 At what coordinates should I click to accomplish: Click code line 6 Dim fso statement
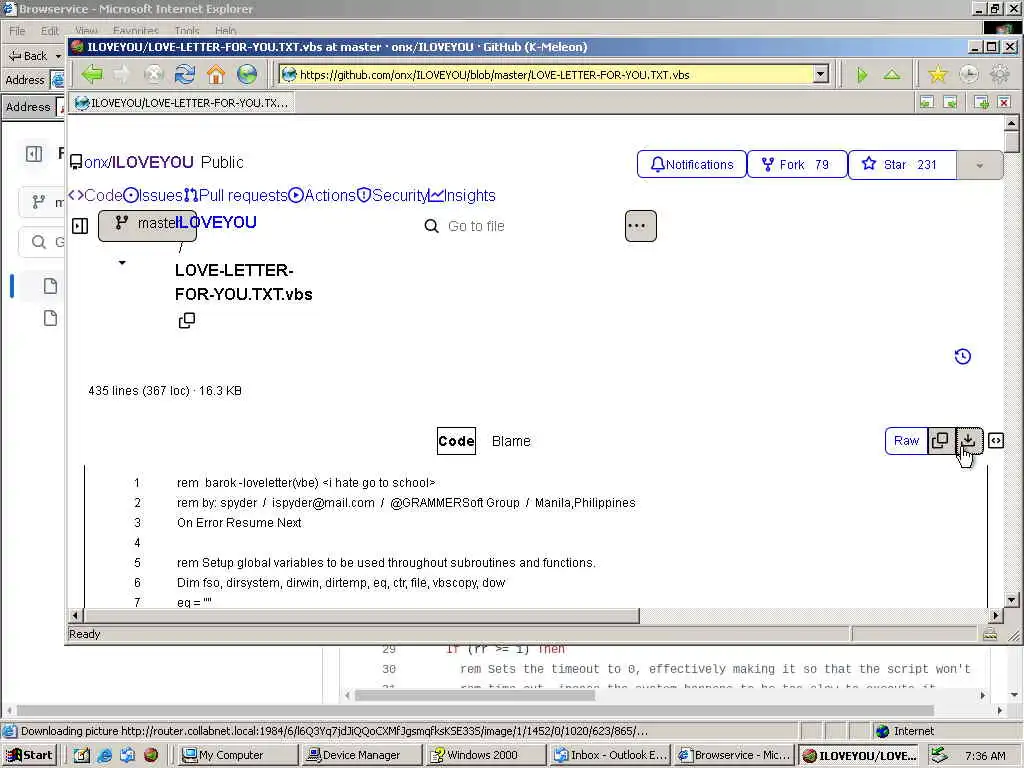coord(341,583)
